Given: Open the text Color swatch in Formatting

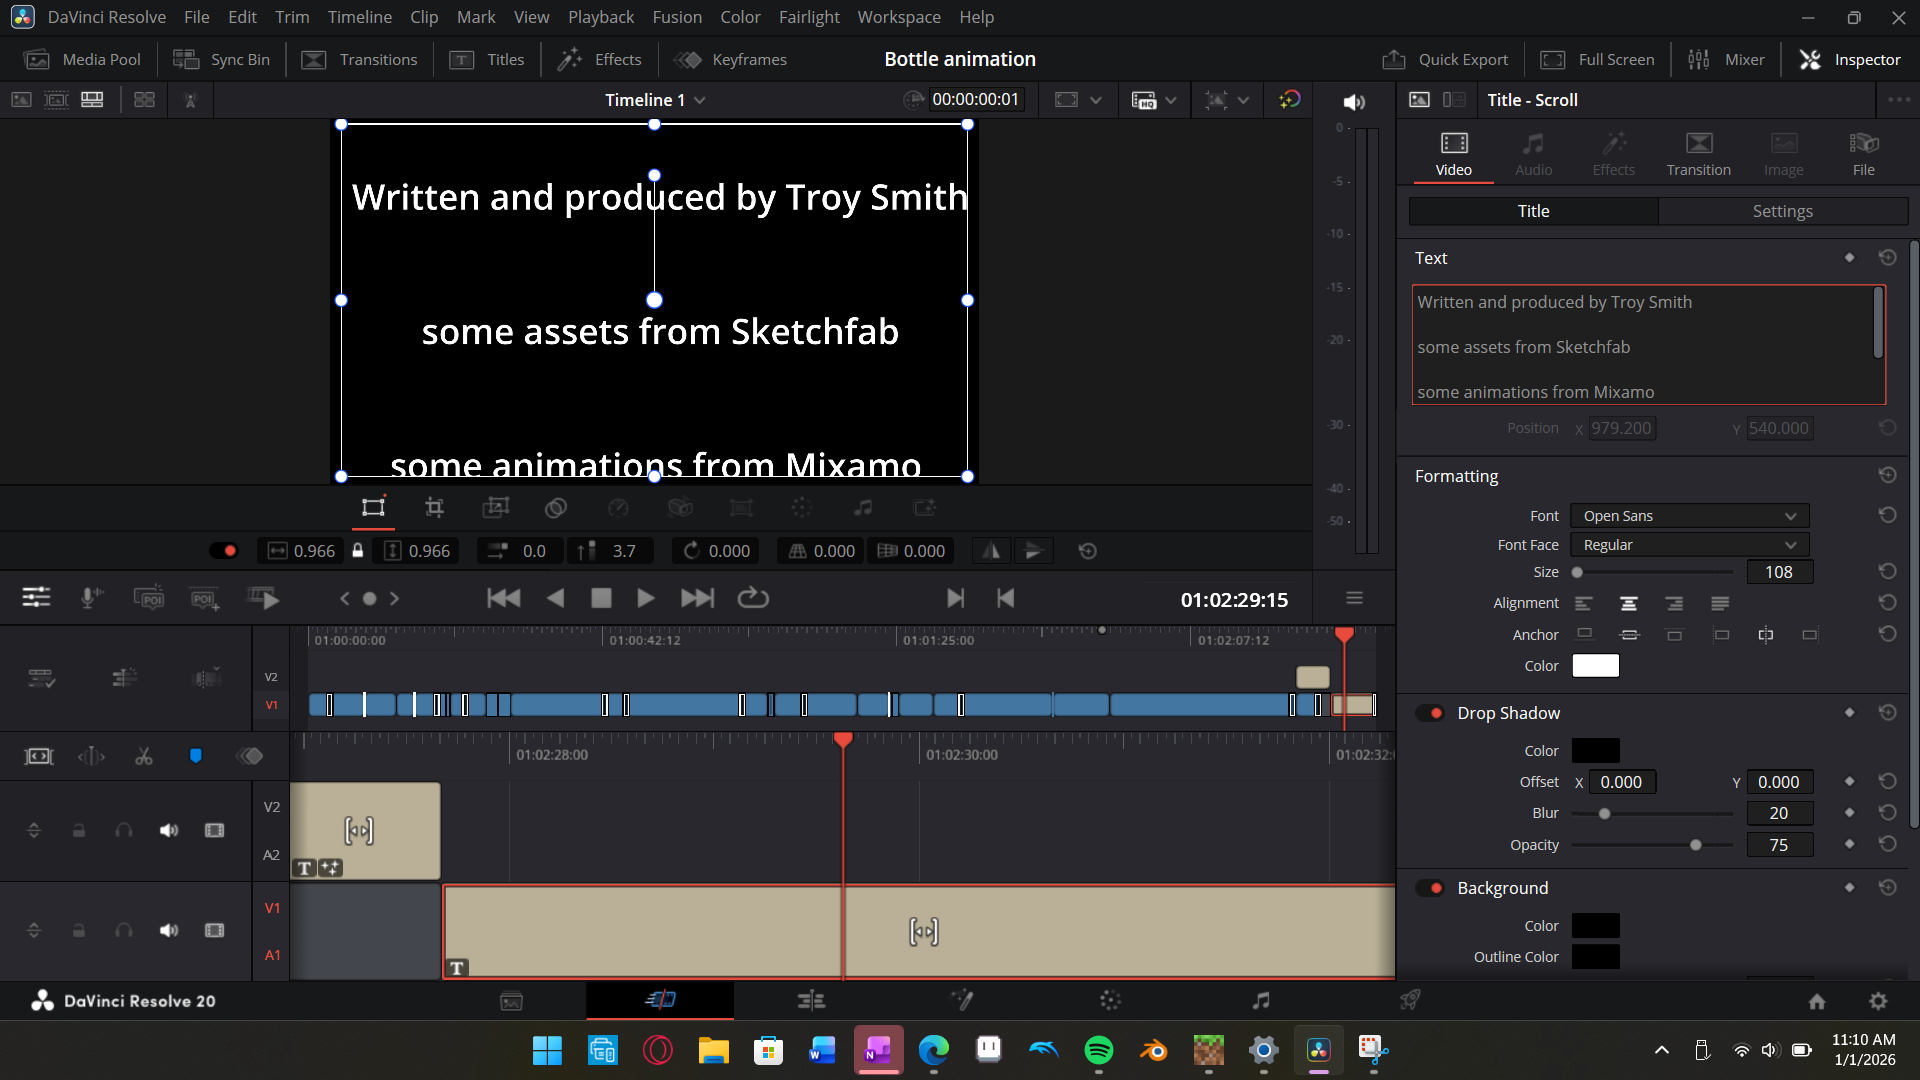Looking at the screenshot, I should pos(1595,666).
